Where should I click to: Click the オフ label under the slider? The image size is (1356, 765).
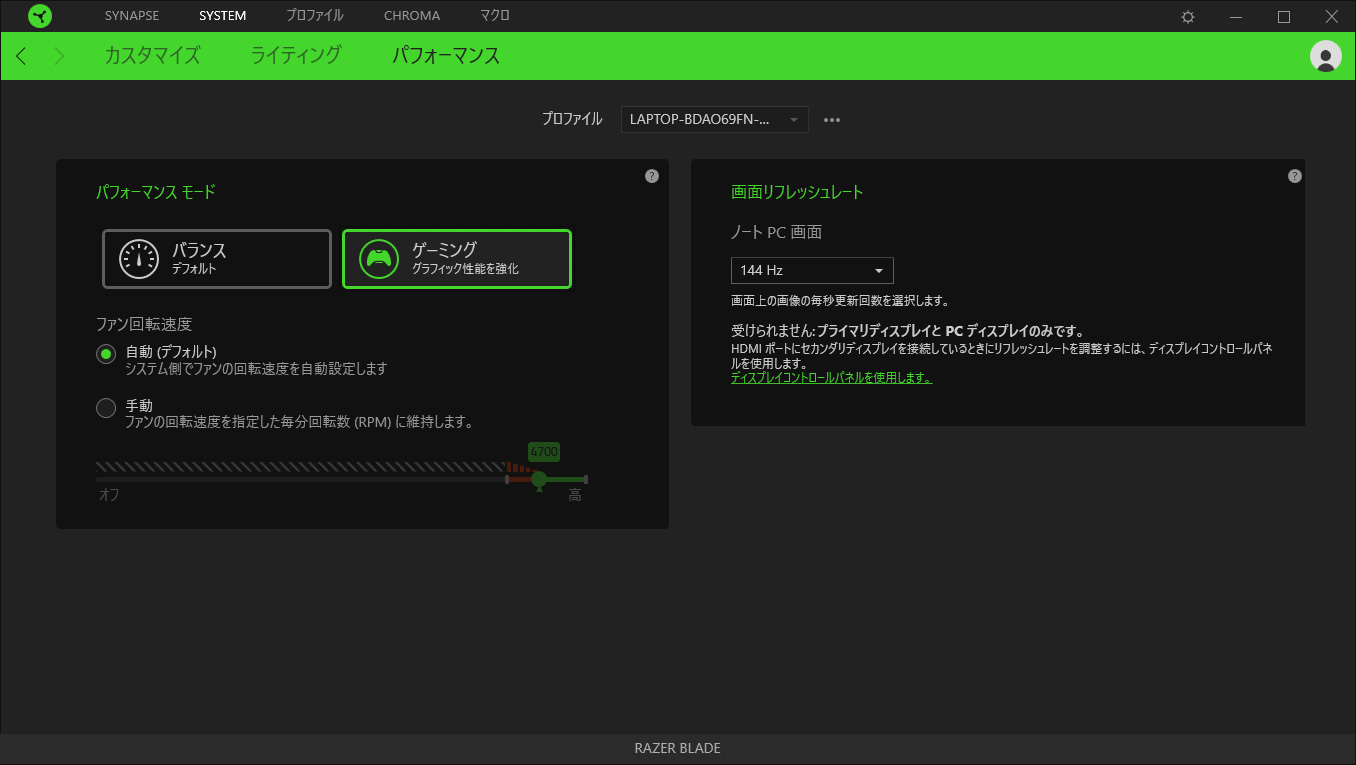(109, 495)
